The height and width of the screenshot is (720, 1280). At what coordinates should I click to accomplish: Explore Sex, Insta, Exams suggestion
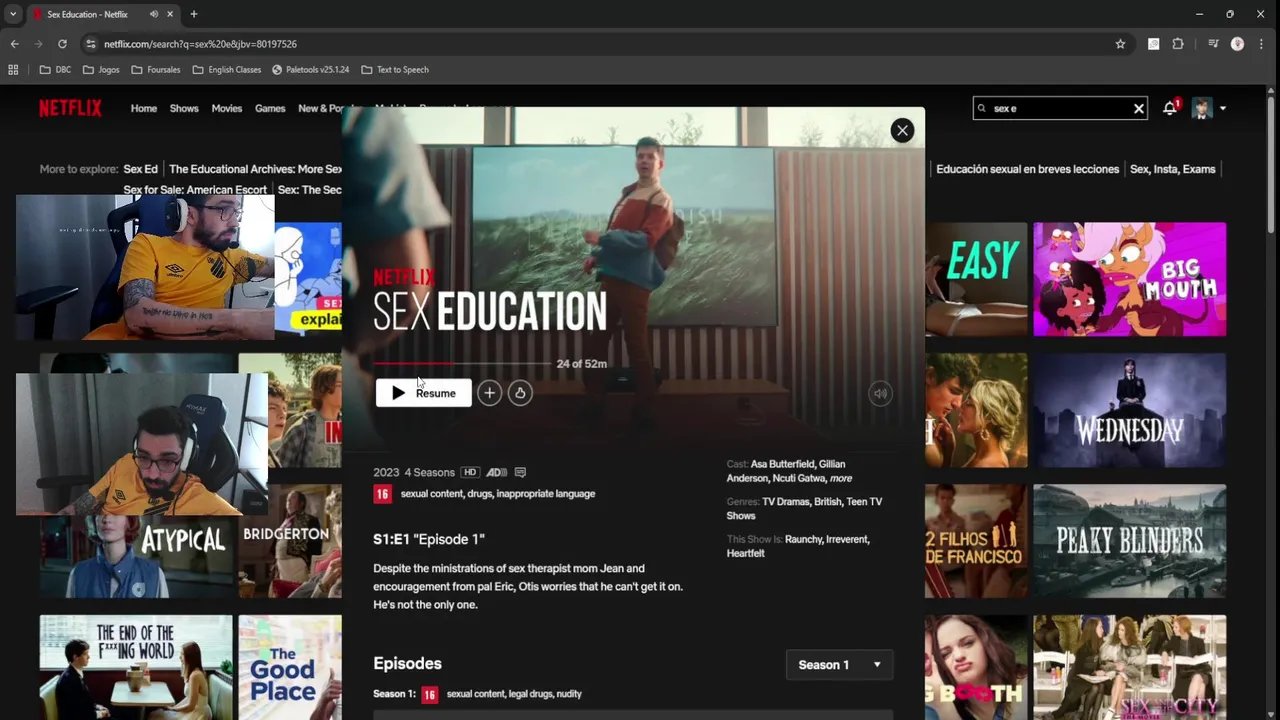tap(1173, 169)
